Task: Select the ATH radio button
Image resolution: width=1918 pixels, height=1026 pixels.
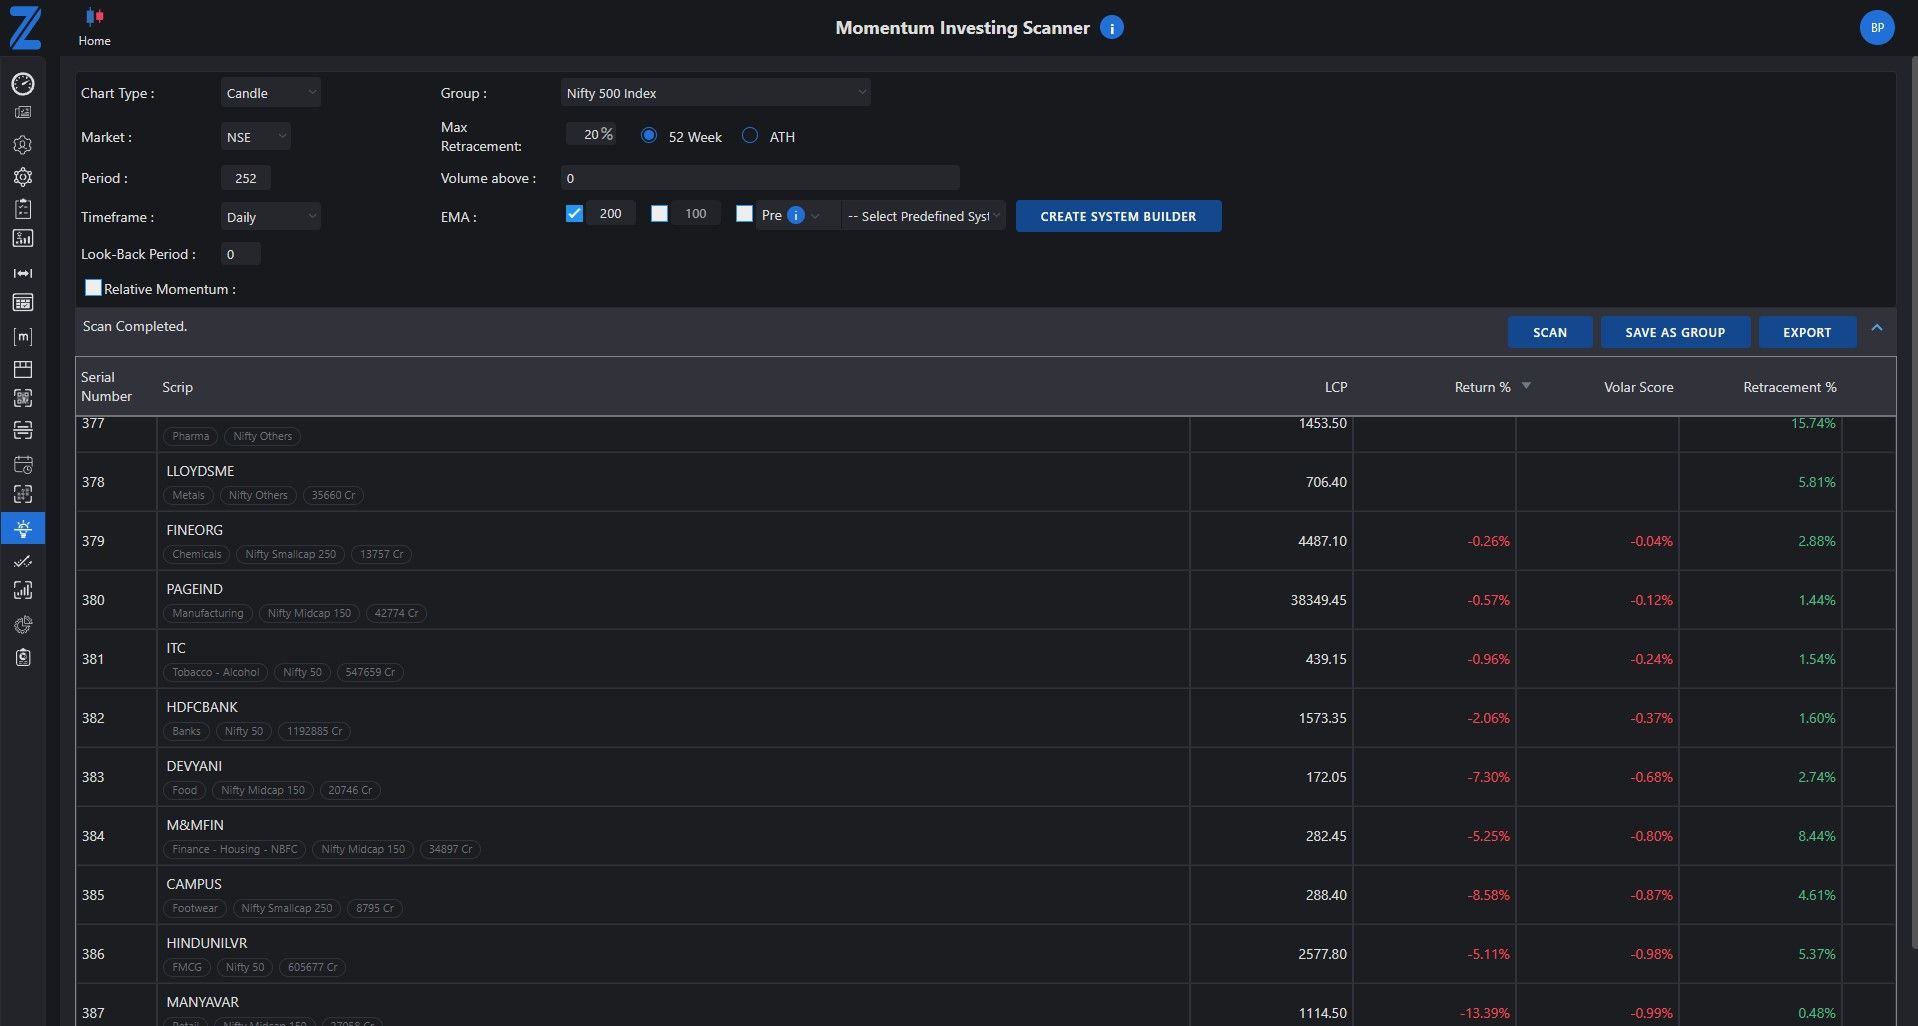Action: (750, 135)
